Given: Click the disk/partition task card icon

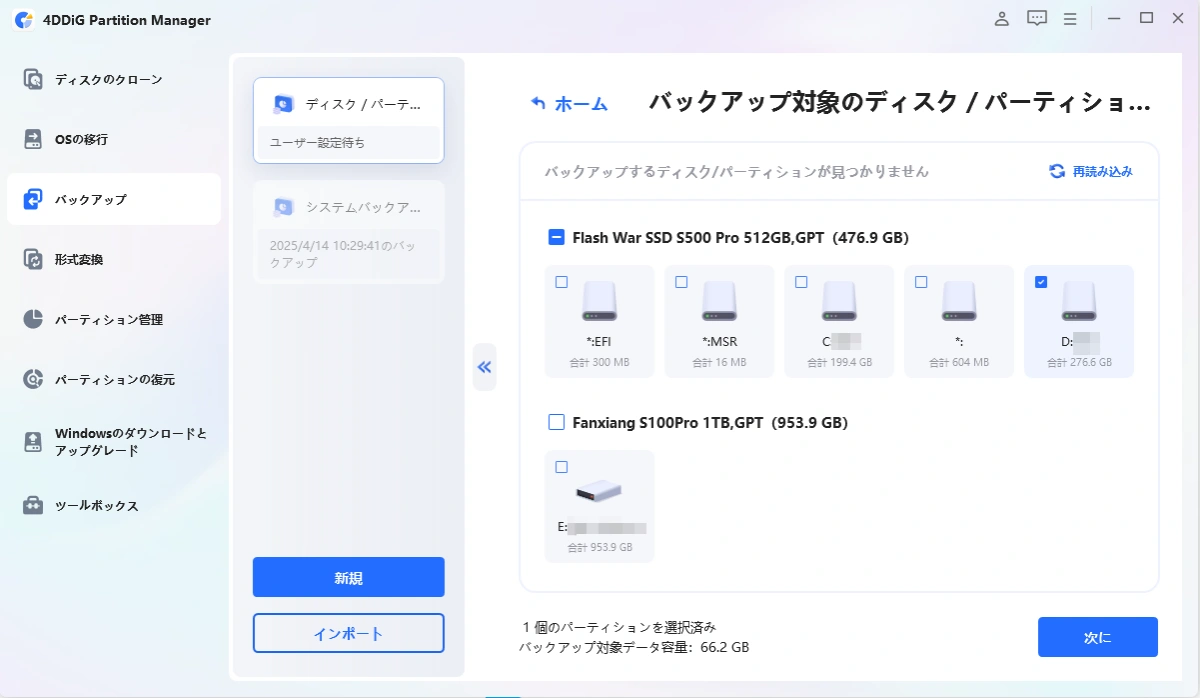Looking at the screenshot, I should [283, 104].
